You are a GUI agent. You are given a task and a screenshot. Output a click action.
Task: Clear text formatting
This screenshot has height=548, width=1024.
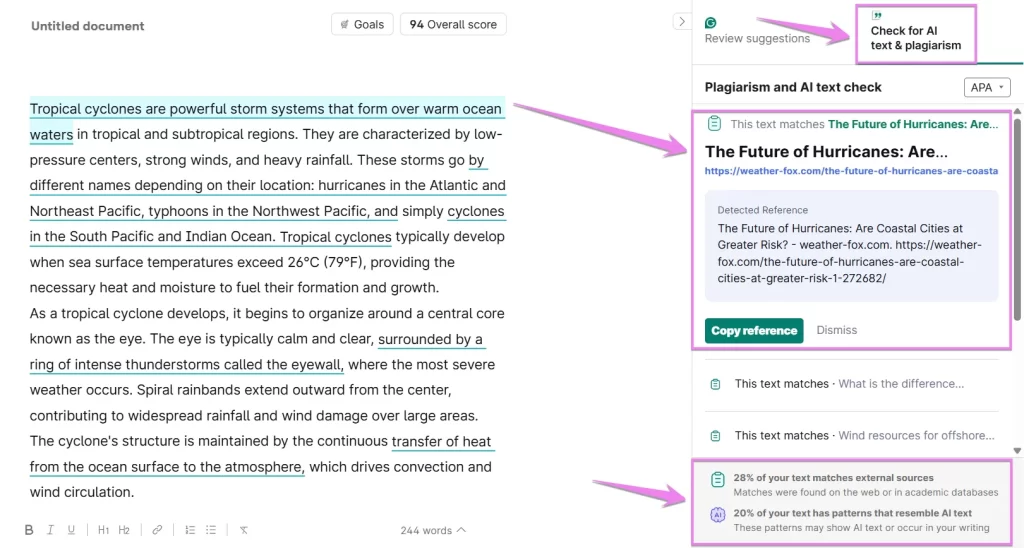coord(243,530)
